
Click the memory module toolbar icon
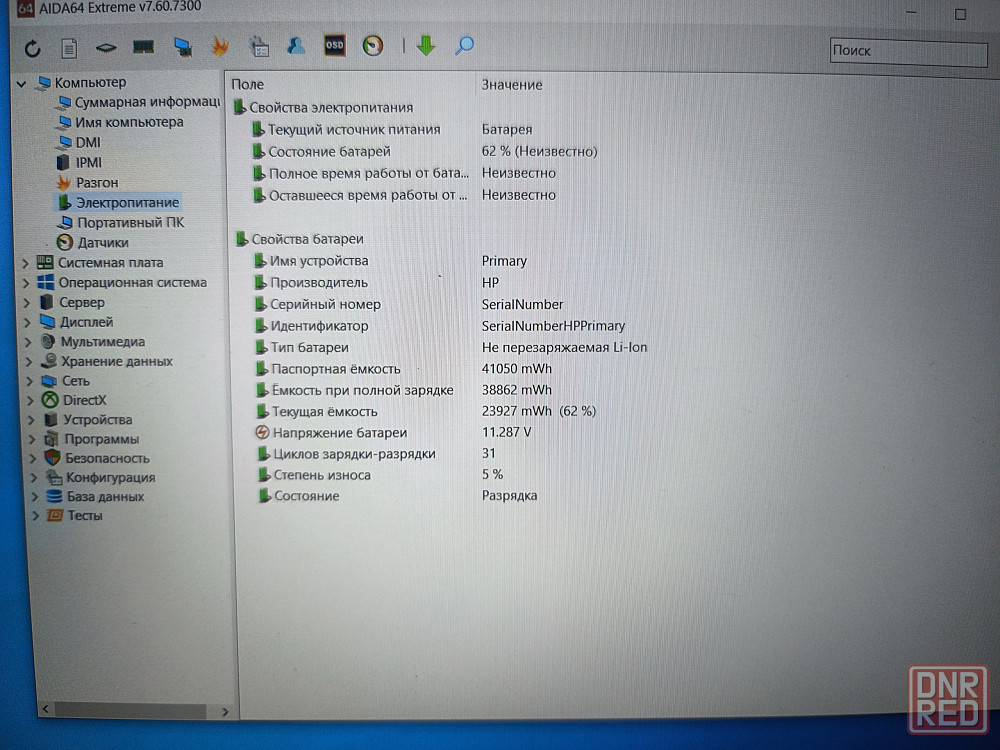tap(143, 47)
